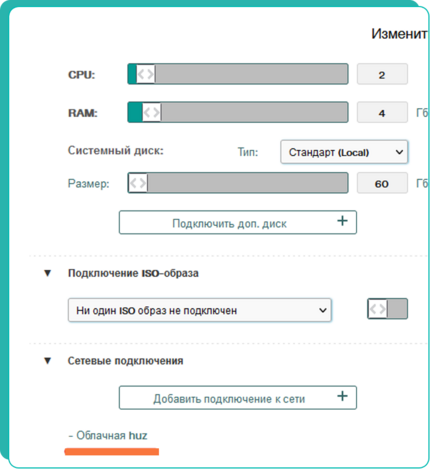Toggle the ISO image connection switch
Screen dimensions: 430x469
[x=387, y=309]
